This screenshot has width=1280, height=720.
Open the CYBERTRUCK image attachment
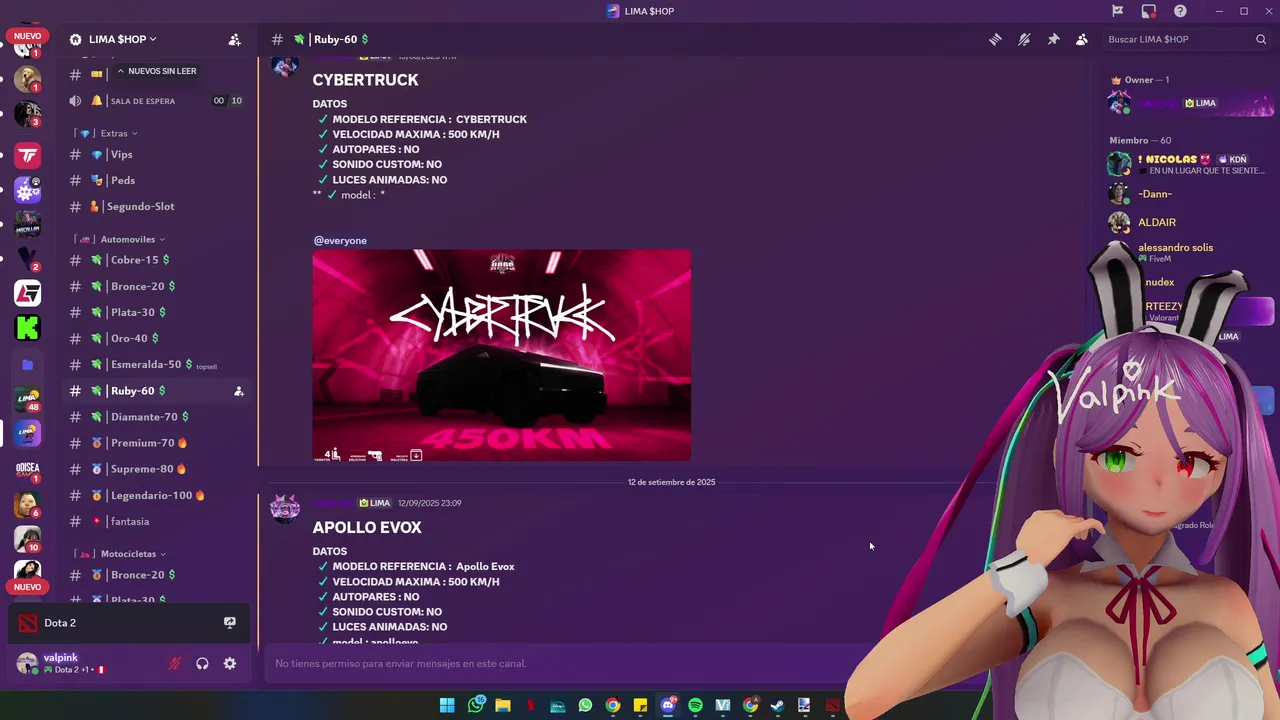pos(501,355)
